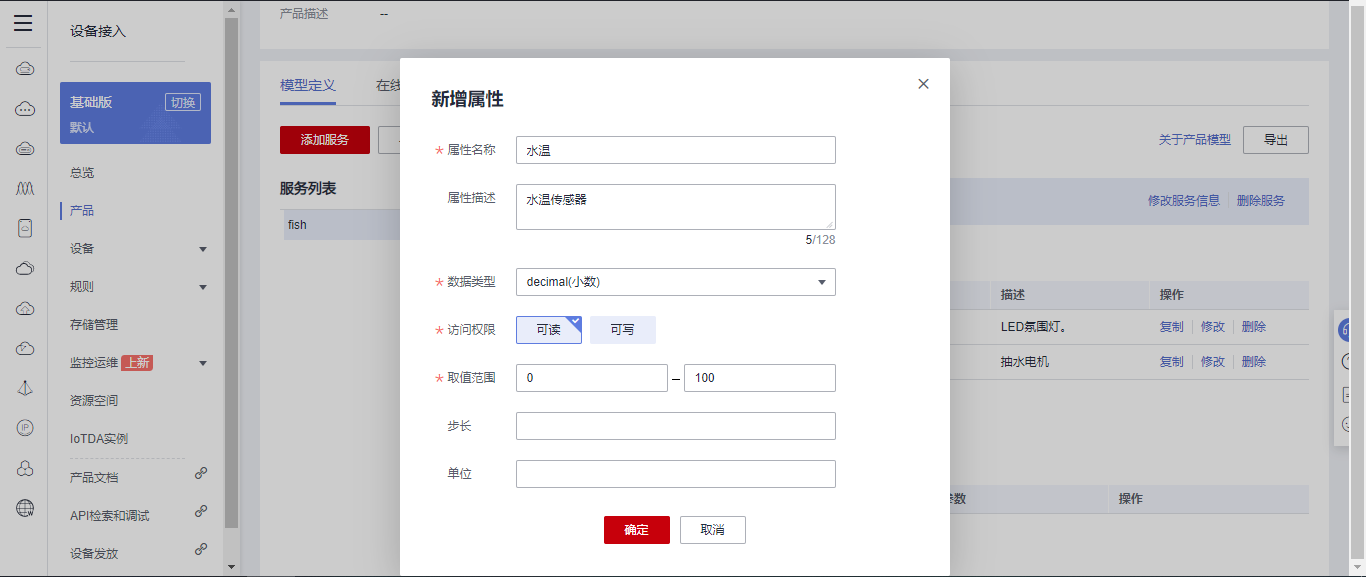Toggle the 可读 access permission option

point(549,330)
